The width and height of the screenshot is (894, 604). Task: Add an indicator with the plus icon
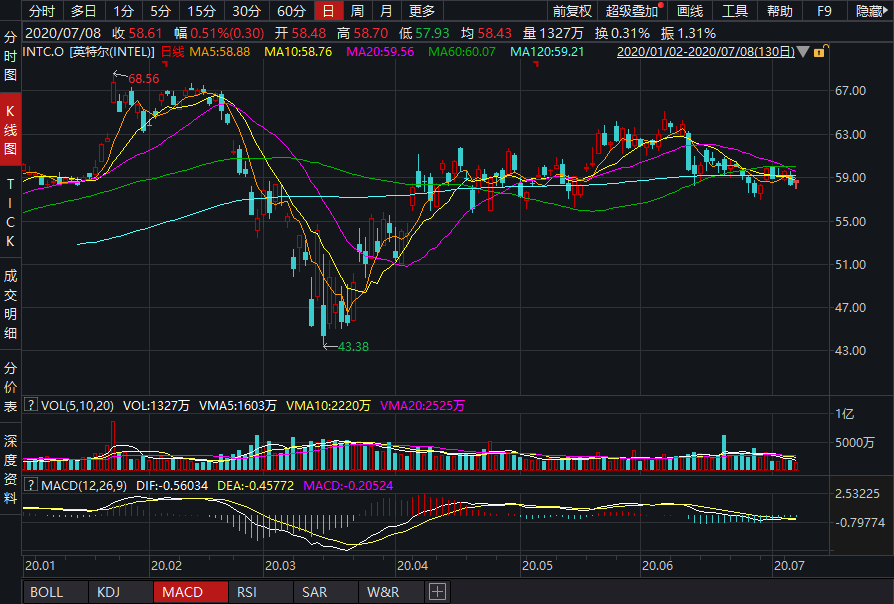click(437, 592)
